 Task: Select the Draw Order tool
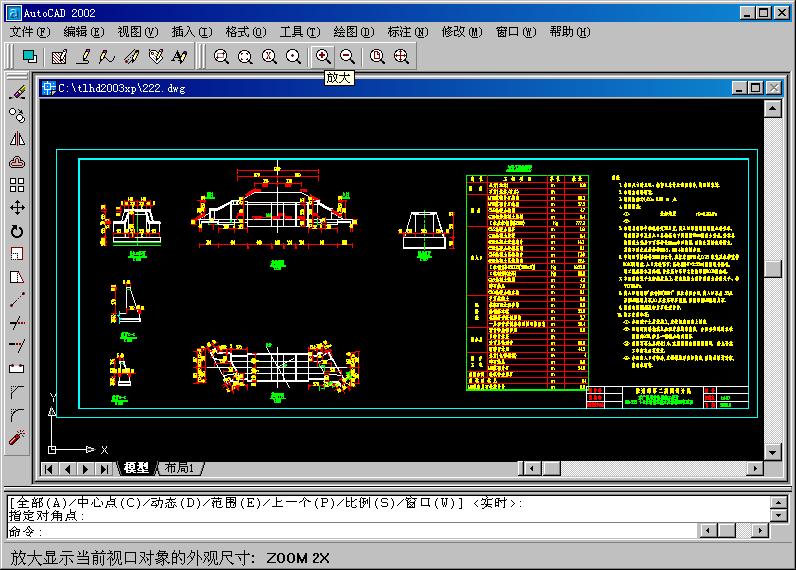pyautogui.click(x=29, y=56)
